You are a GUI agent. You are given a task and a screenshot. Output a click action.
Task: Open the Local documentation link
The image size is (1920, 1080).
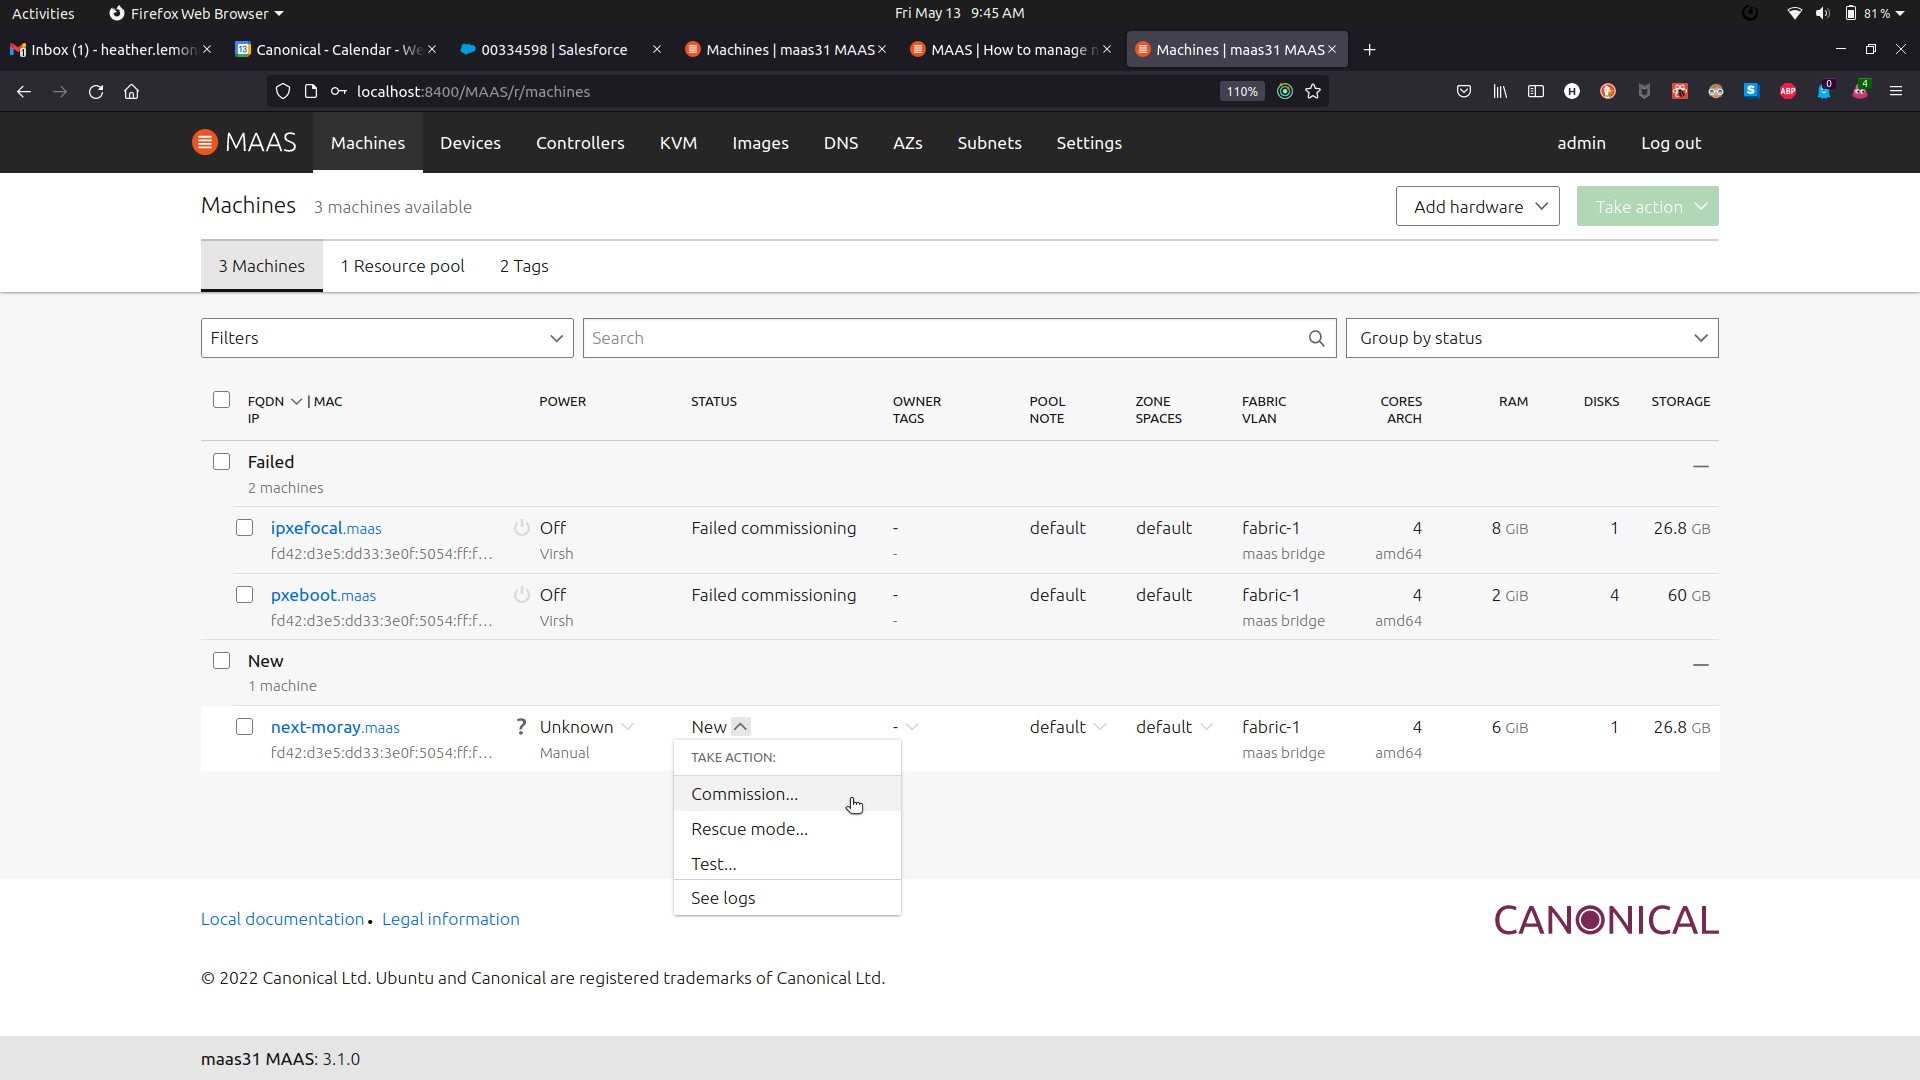(282, 918)
